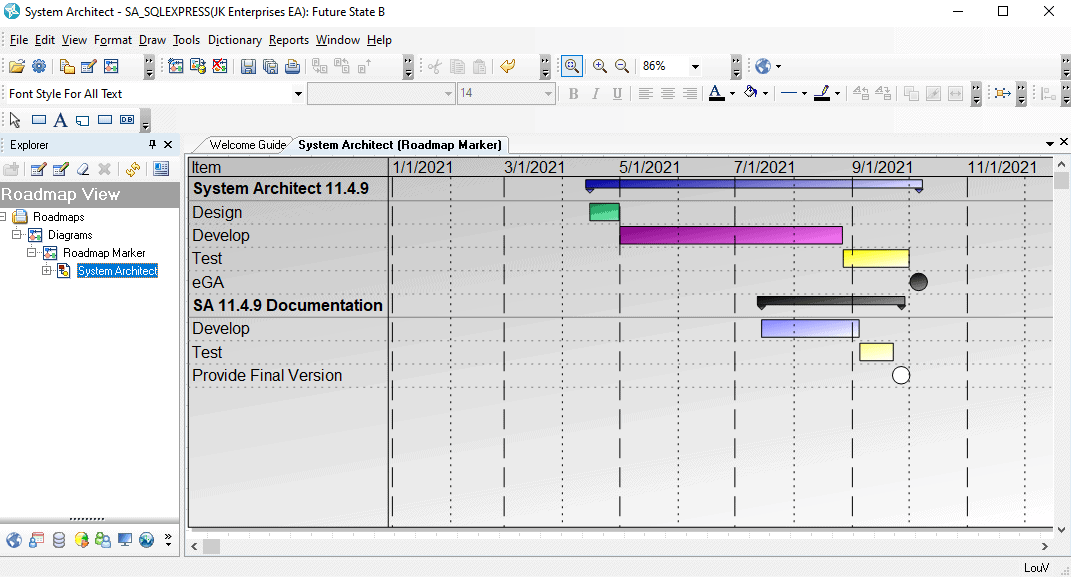Viewport: 1071px width, 577px height.
Task: Click the Print icon in the toolbar
Action: point(293,65)
